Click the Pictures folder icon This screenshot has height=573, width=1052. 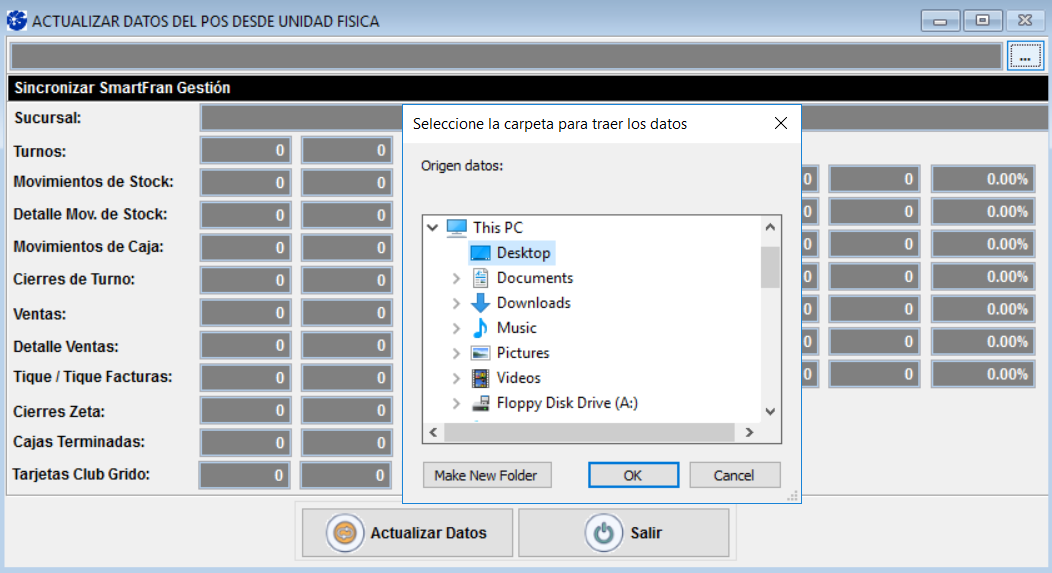coord(480,353)
